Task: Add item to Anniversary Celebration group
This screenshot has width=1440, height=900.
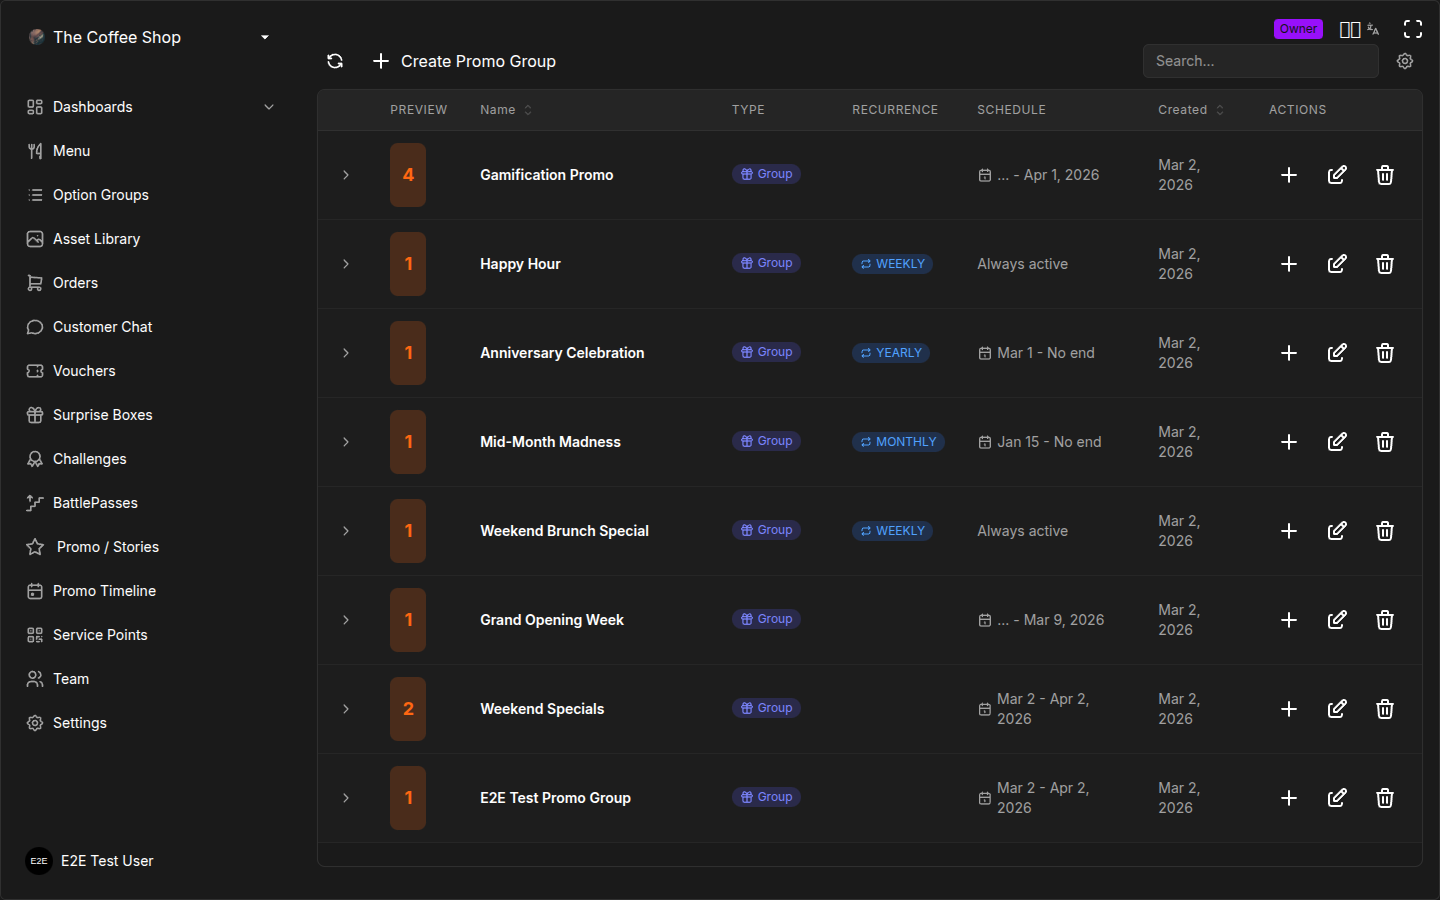Action: 1288,353
